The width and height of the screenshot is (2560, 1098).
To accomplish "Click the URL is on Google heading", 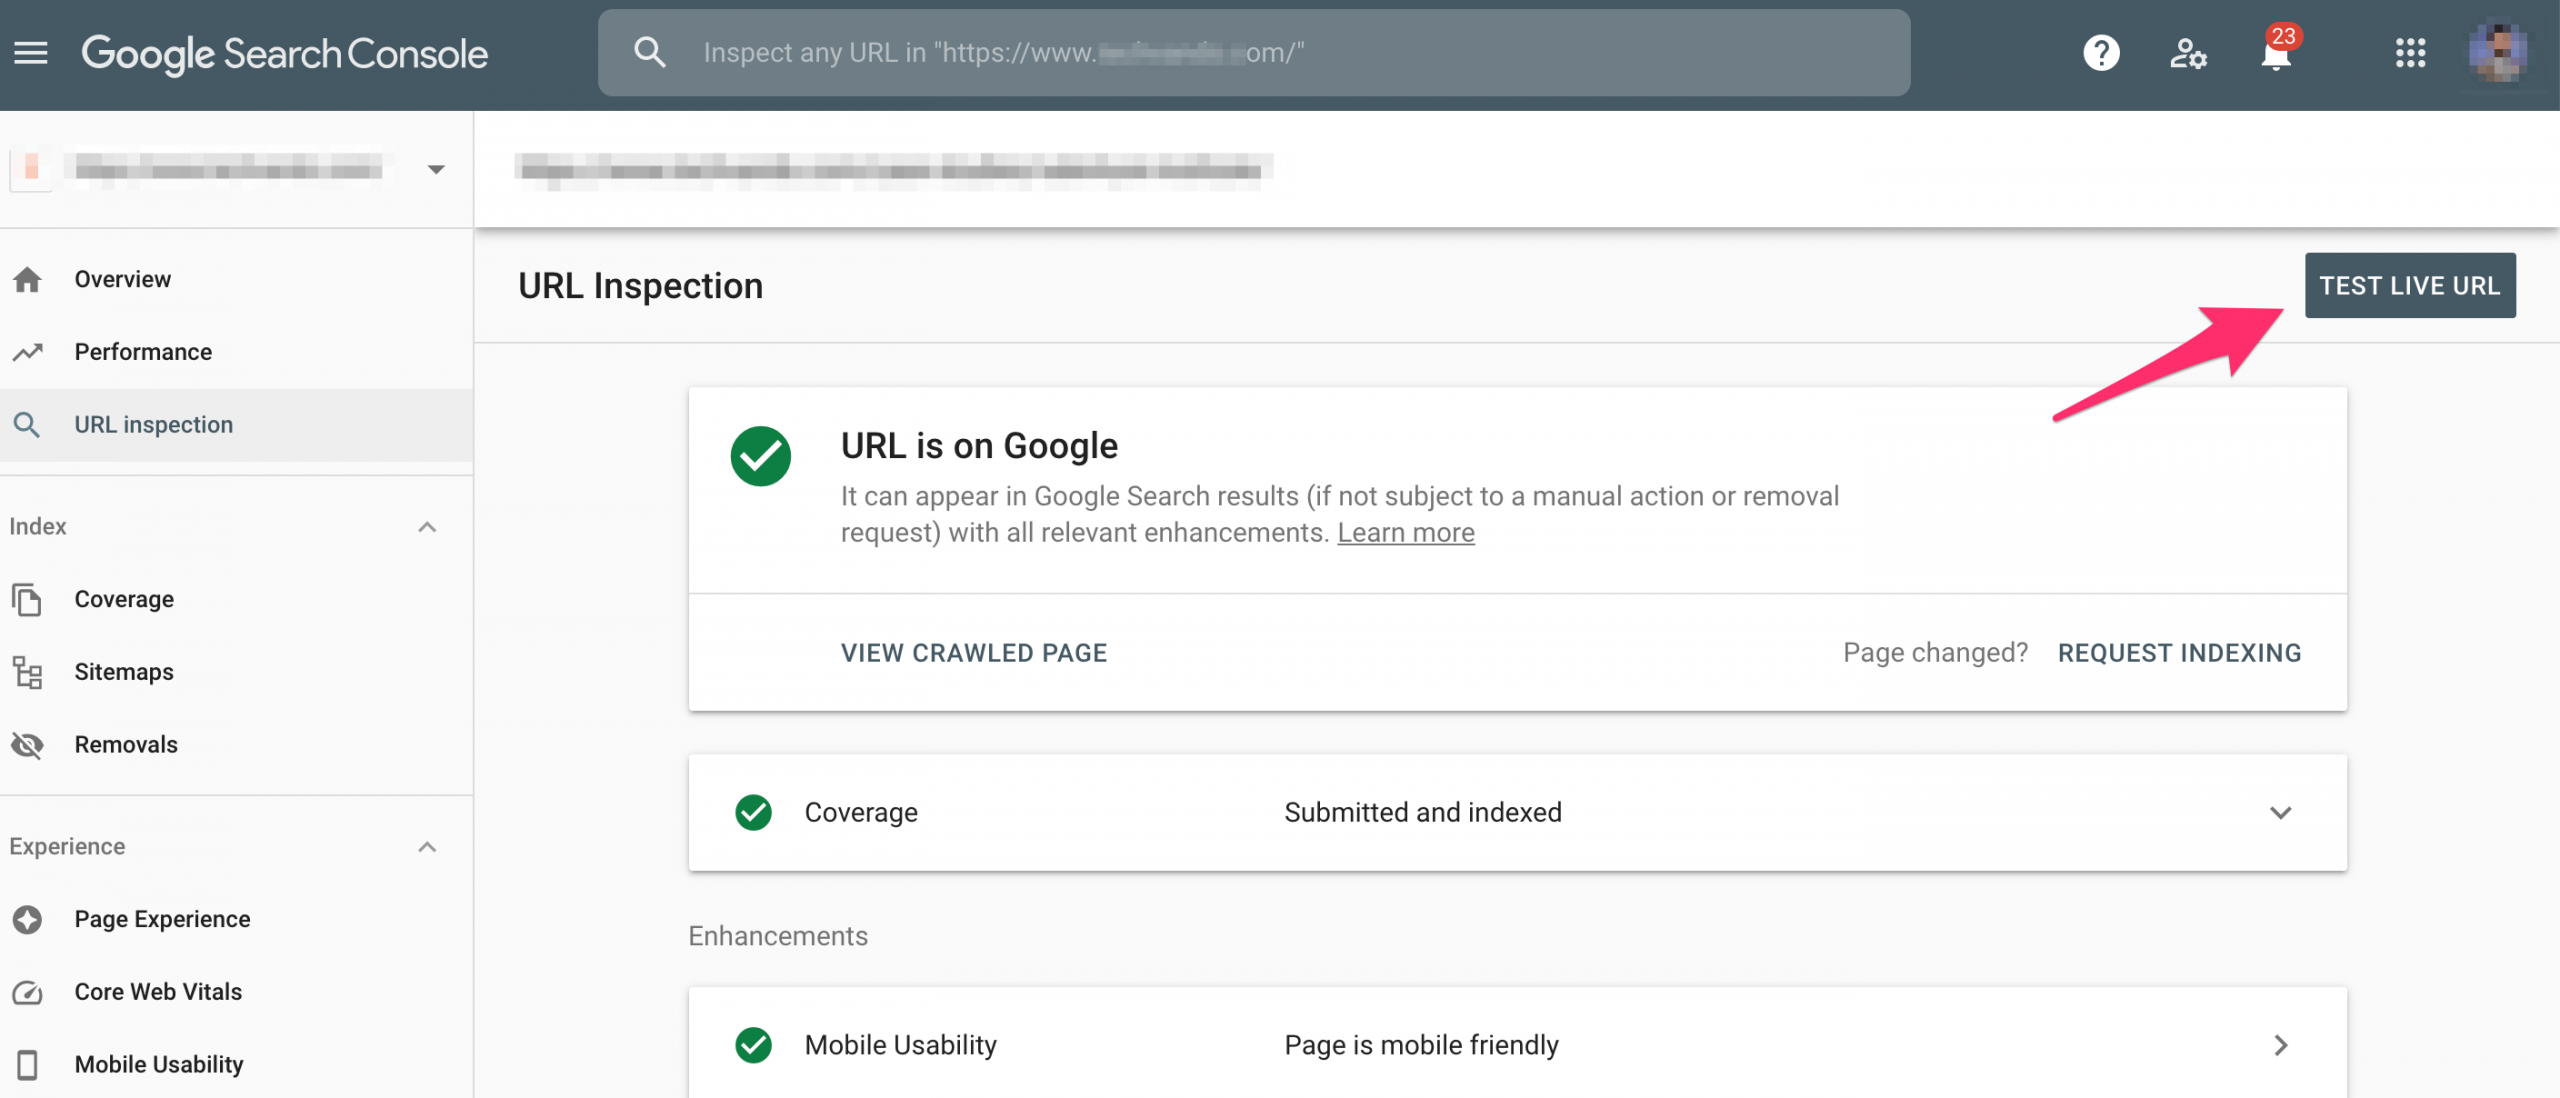I will pyautogui.click(x=979, y=446).
